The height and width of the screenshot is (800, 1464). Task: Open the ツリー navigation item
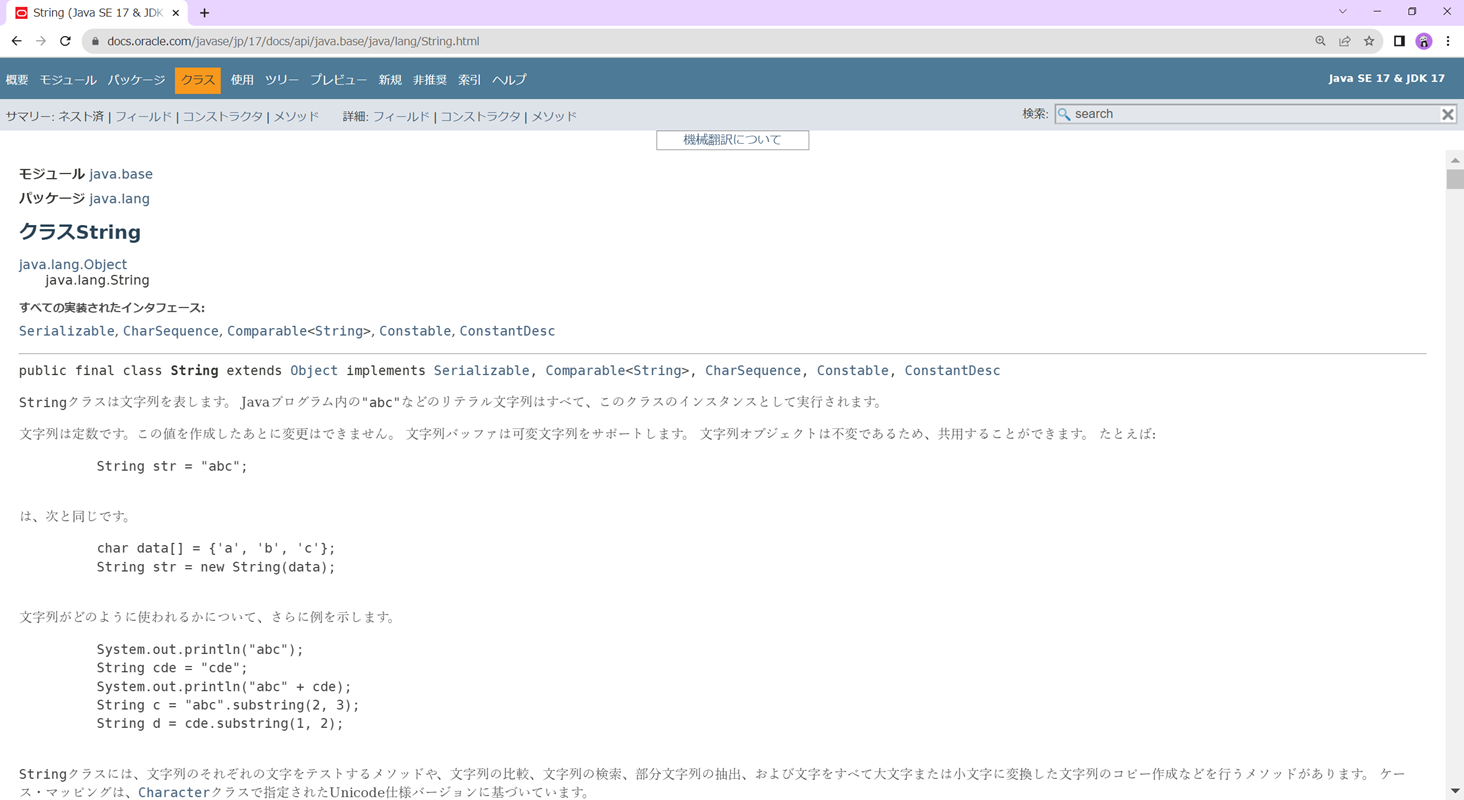(281, 79)
